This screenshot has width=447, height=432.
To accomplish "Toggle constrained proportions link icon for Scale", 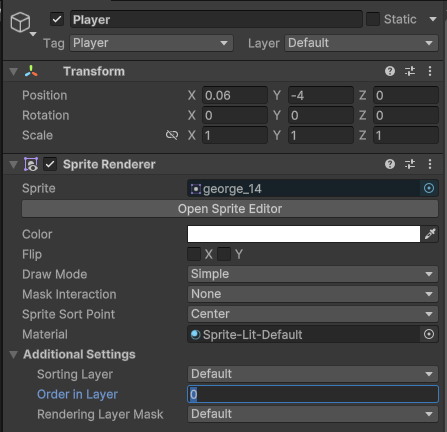I will [x=172, y=135].
